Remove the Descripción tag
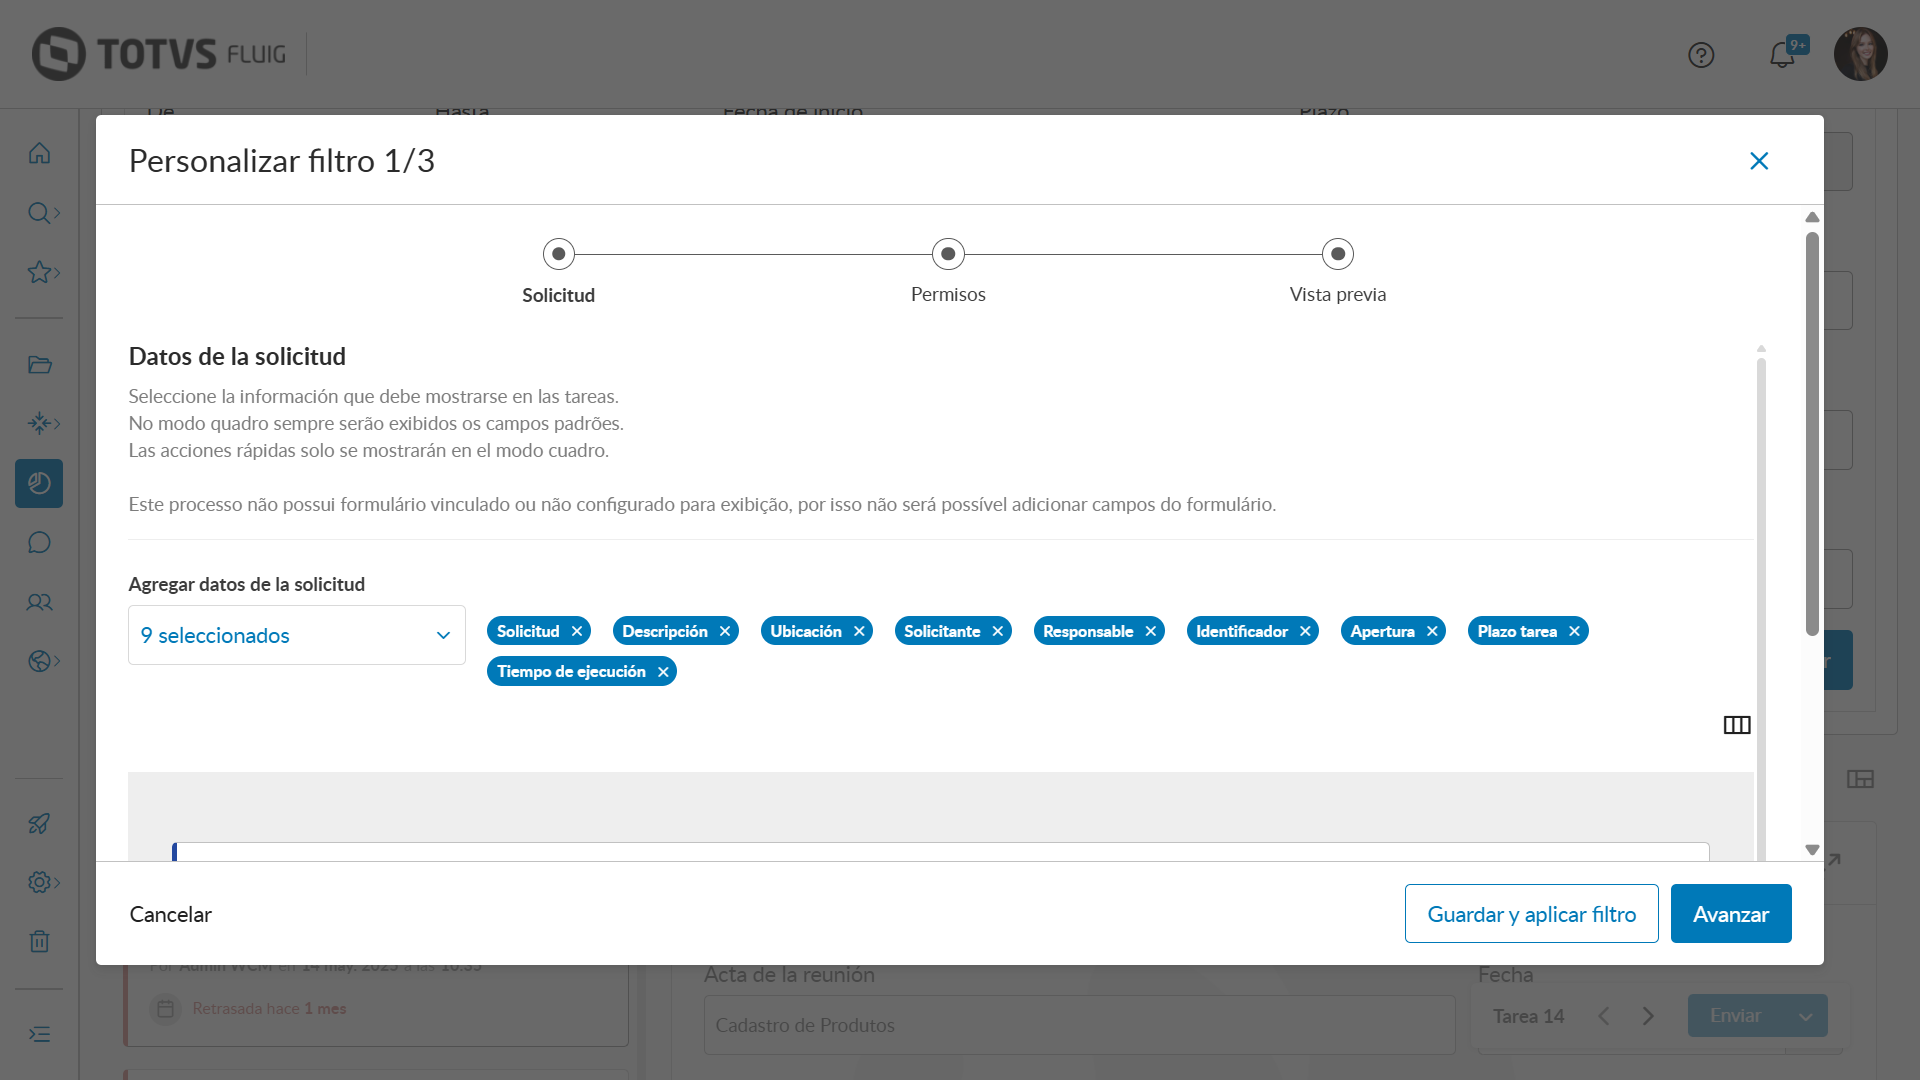This screenshot has height=1080, width=1920. 725,631
